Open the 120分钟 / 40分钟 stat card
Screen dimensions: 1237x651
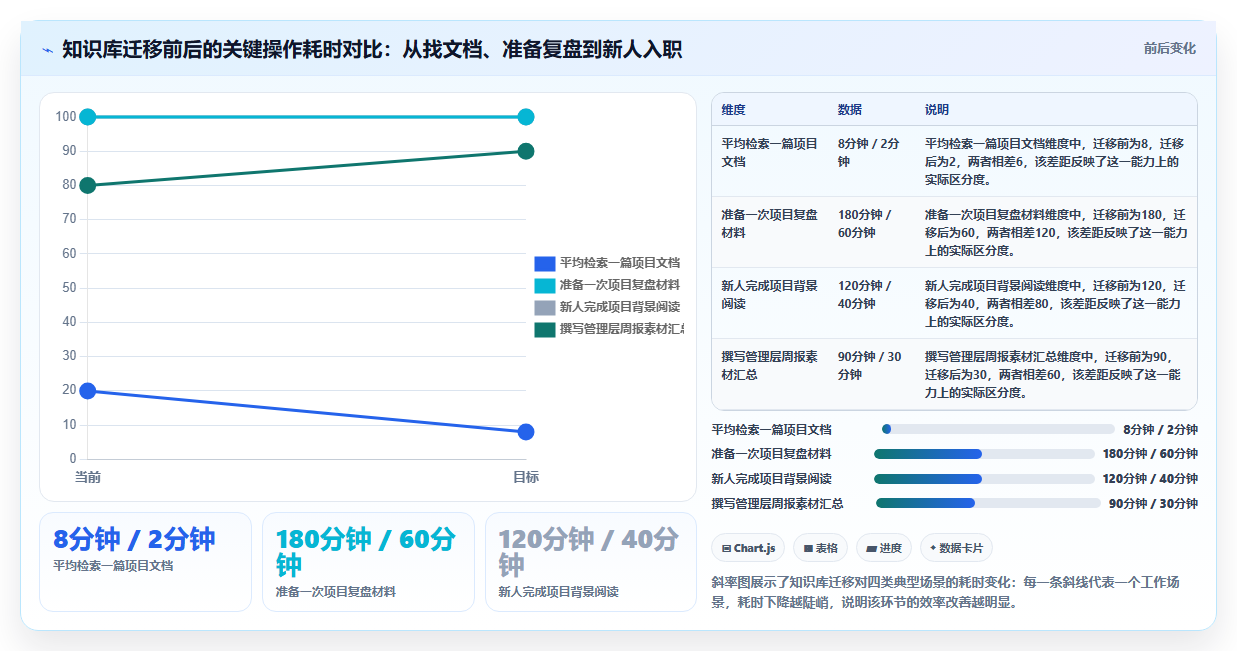coord(591,562)
